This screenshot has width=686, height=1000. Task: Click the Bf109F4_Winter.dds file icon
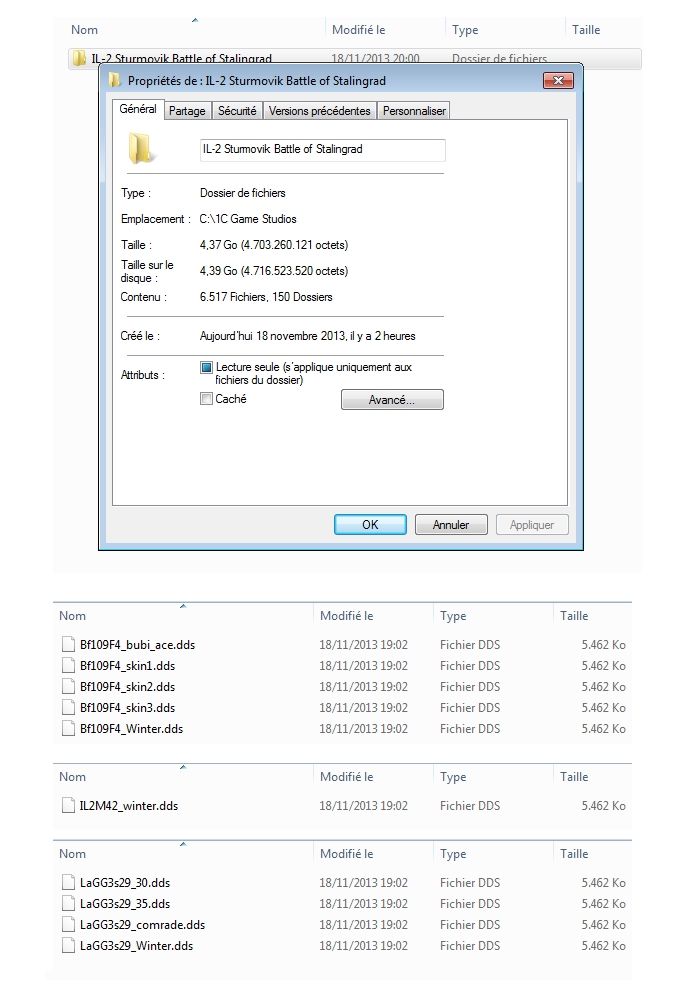(68, 729)
